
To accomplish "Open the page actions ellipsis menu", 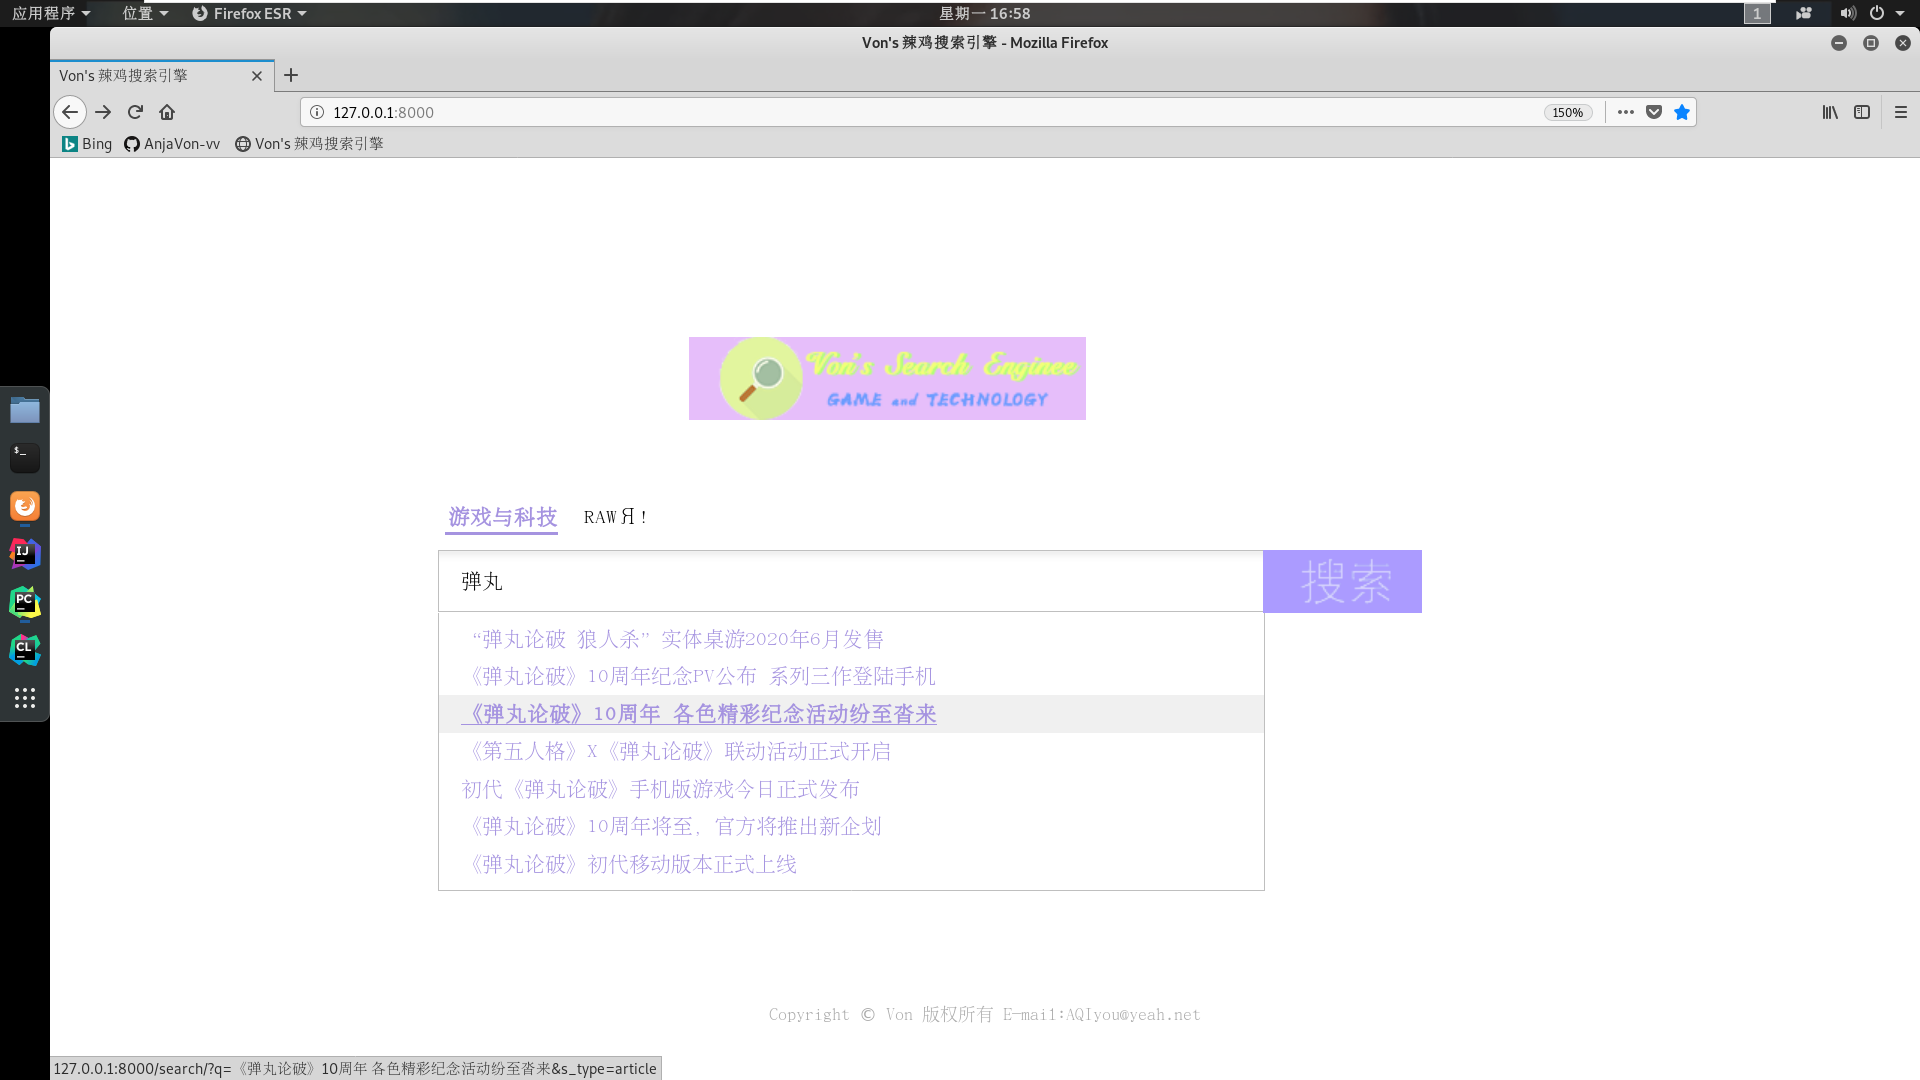I will [x=1625, y=112].
